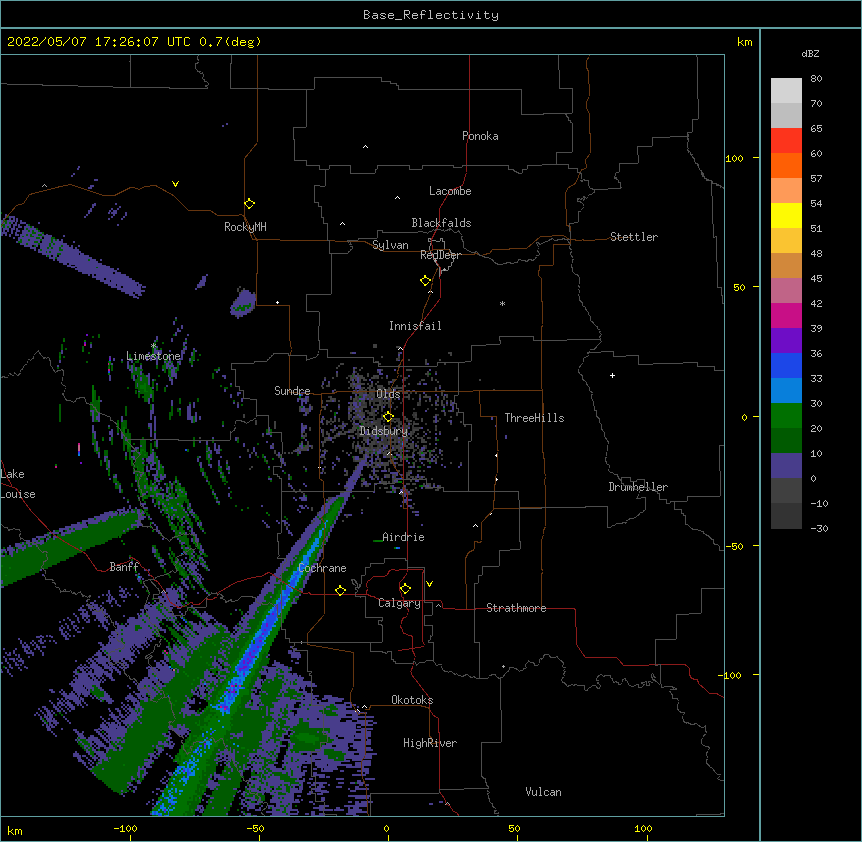Click the Calgary city label
Image resolution: width=862 pixels, height=842 pixels.
399,603
